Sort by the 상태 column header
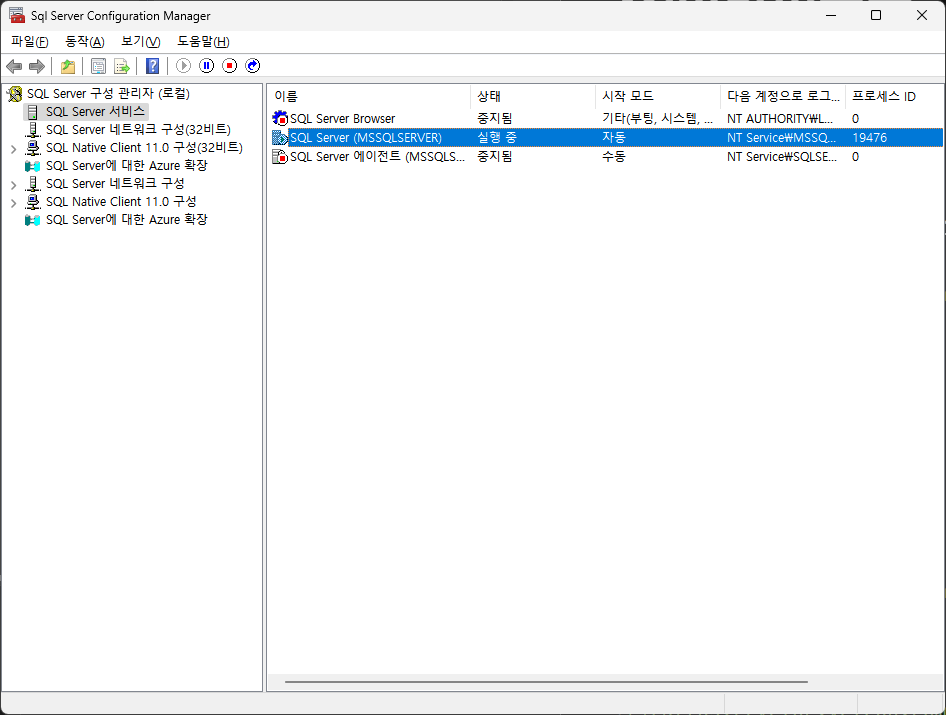 [533, 96]
